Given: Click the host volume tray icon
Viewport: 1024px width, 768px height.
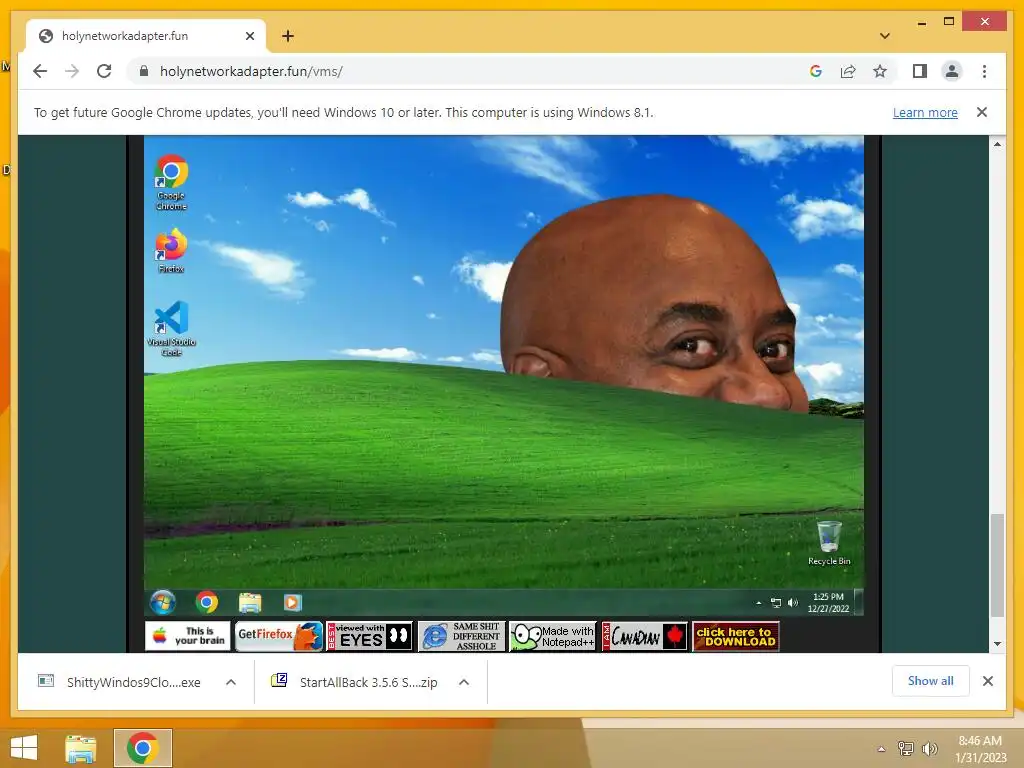Looking at the screenshot, I should [929, 749].
